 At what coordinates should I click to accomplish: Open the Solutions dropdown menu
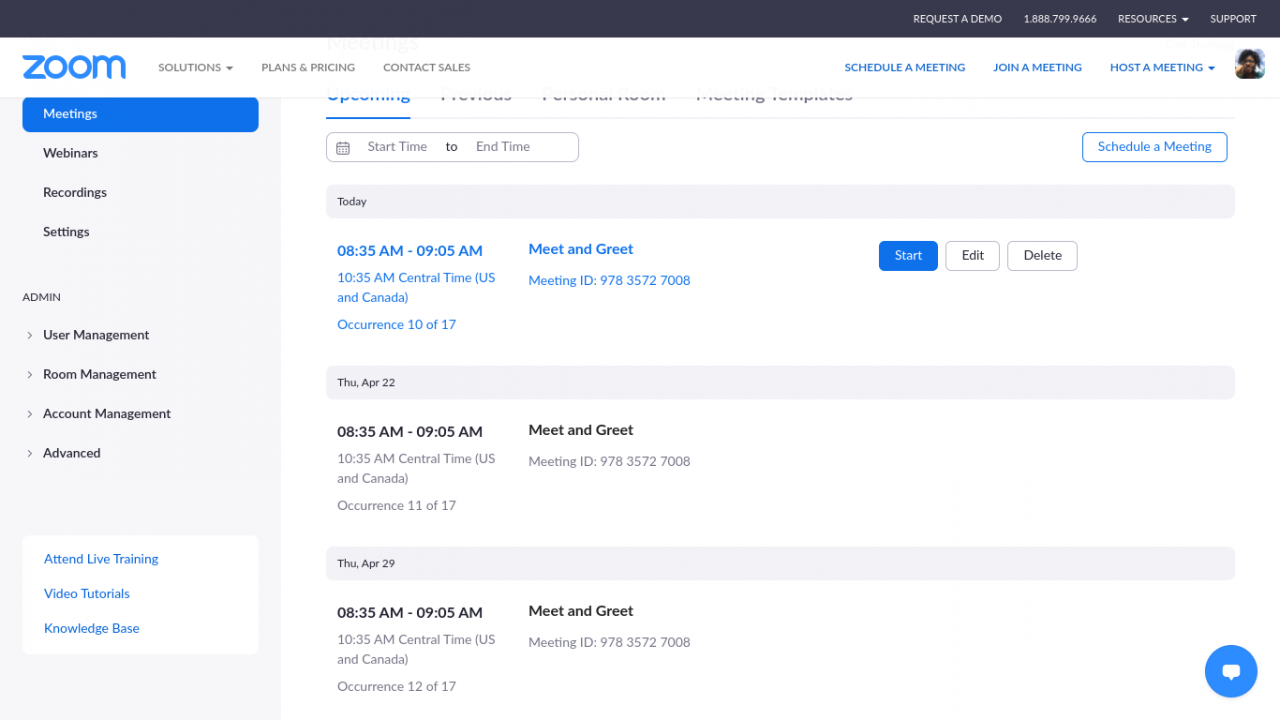point(195,68)
